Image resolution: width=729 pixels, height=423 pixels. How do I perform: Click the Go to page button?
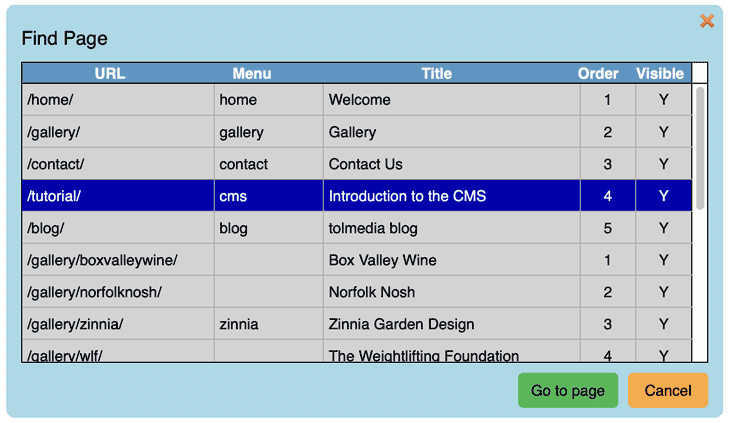pos(567,390)
